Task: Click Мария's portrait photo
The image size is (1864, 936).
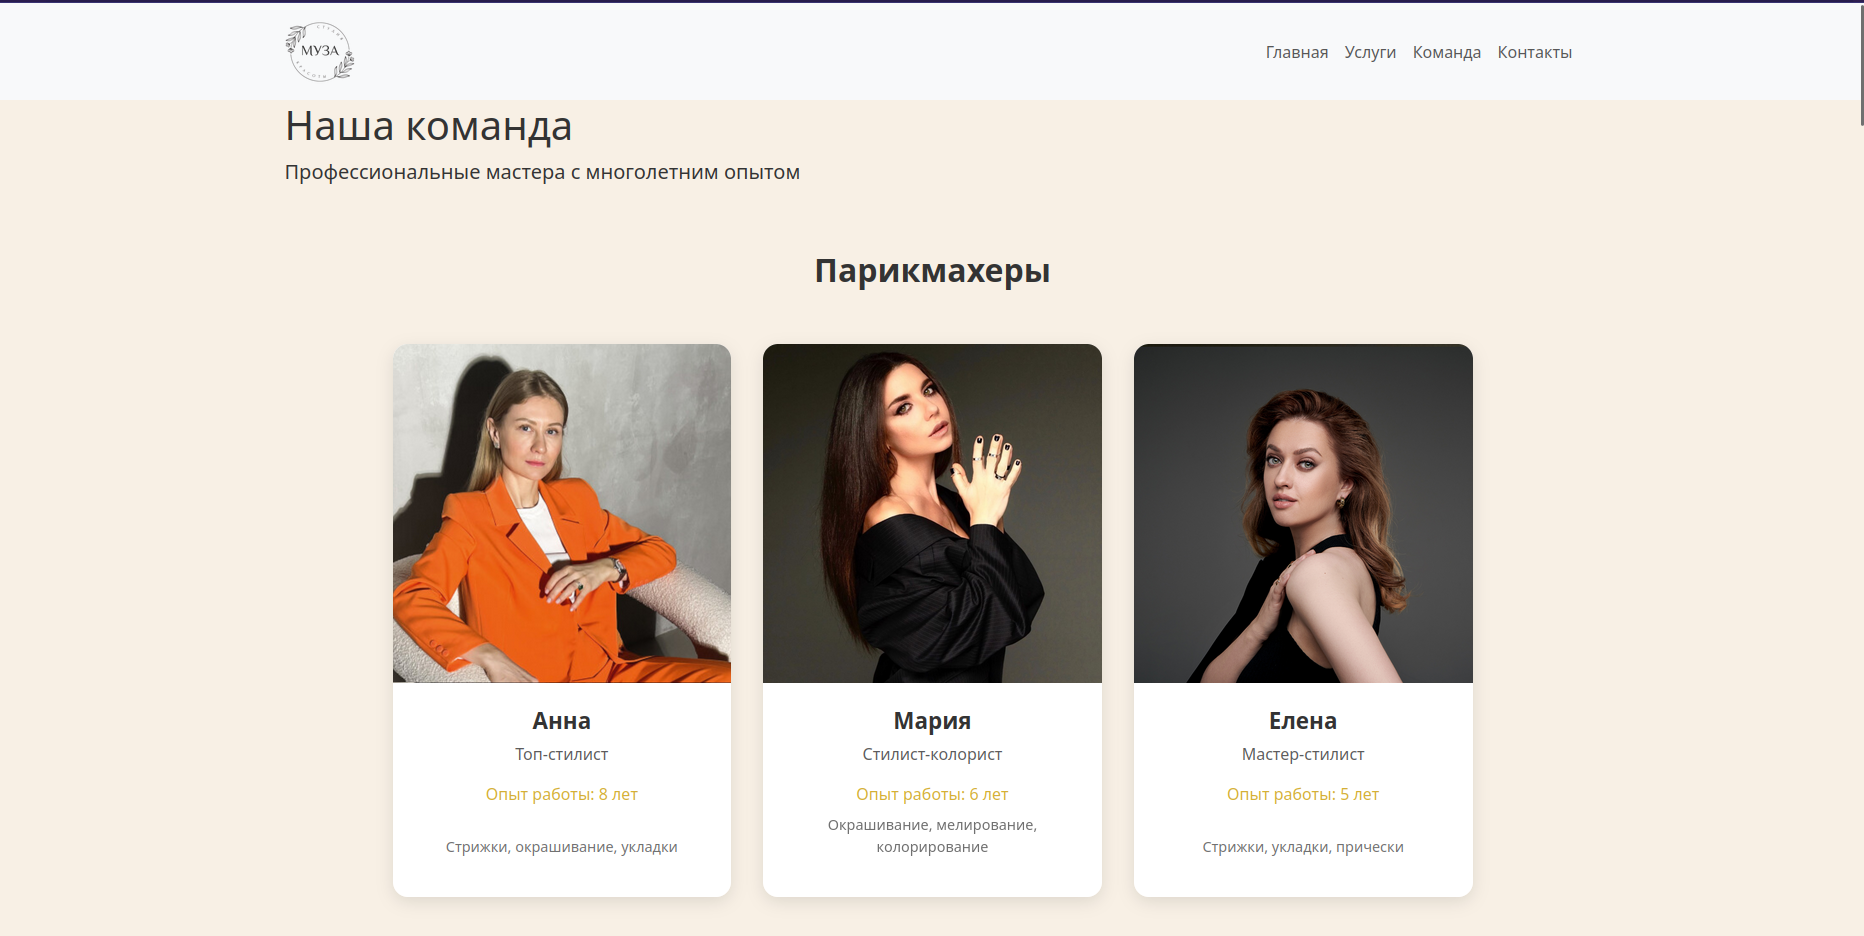Action: [x=932, y=513]
